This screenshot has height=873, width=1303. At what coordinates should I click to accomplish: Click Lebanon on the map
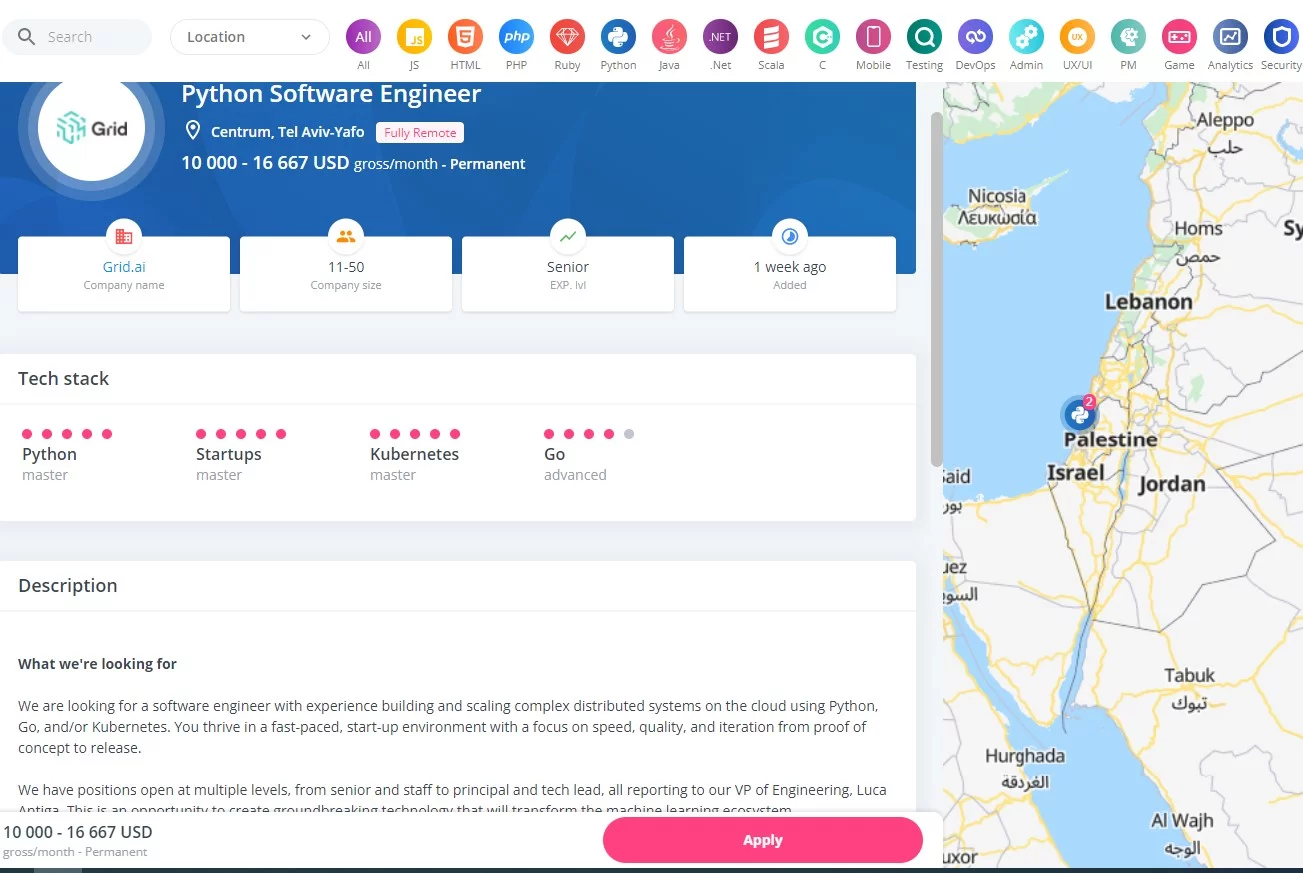(x=1148, y=302)
